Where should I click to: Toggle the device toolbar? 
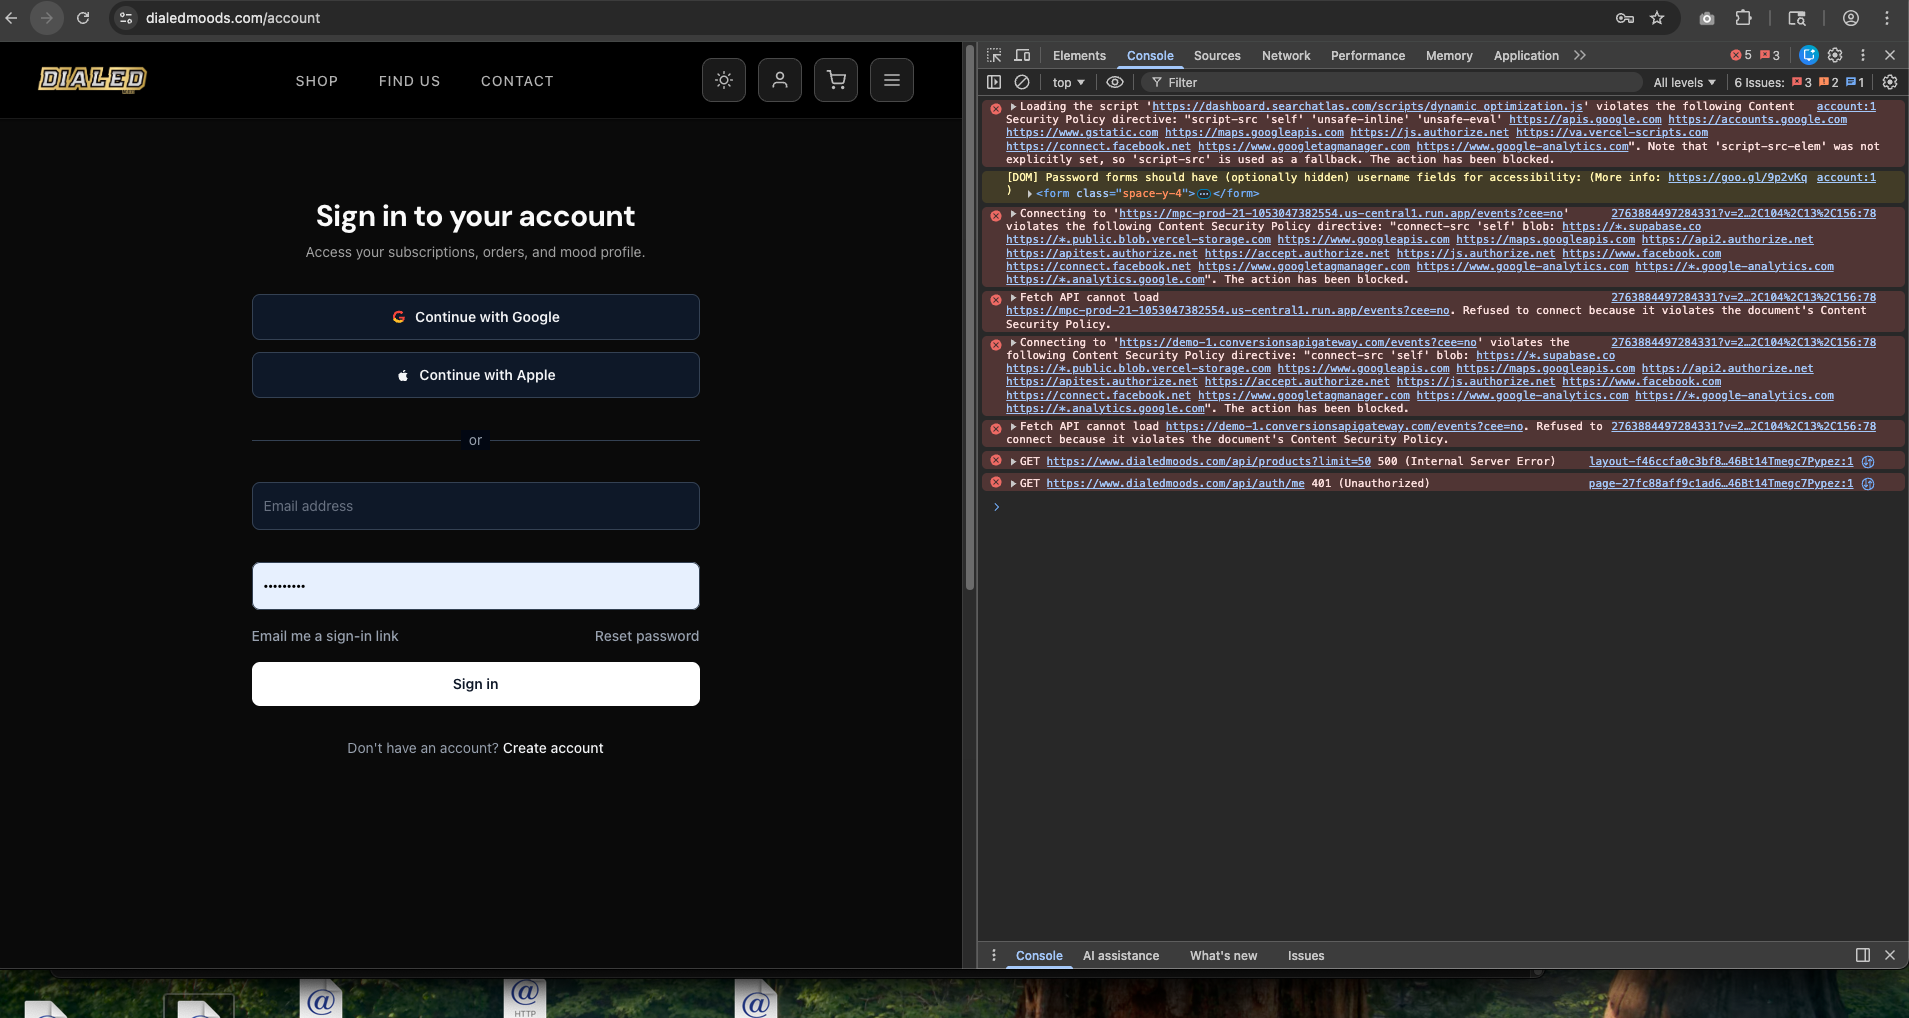tap(1022, 56)
